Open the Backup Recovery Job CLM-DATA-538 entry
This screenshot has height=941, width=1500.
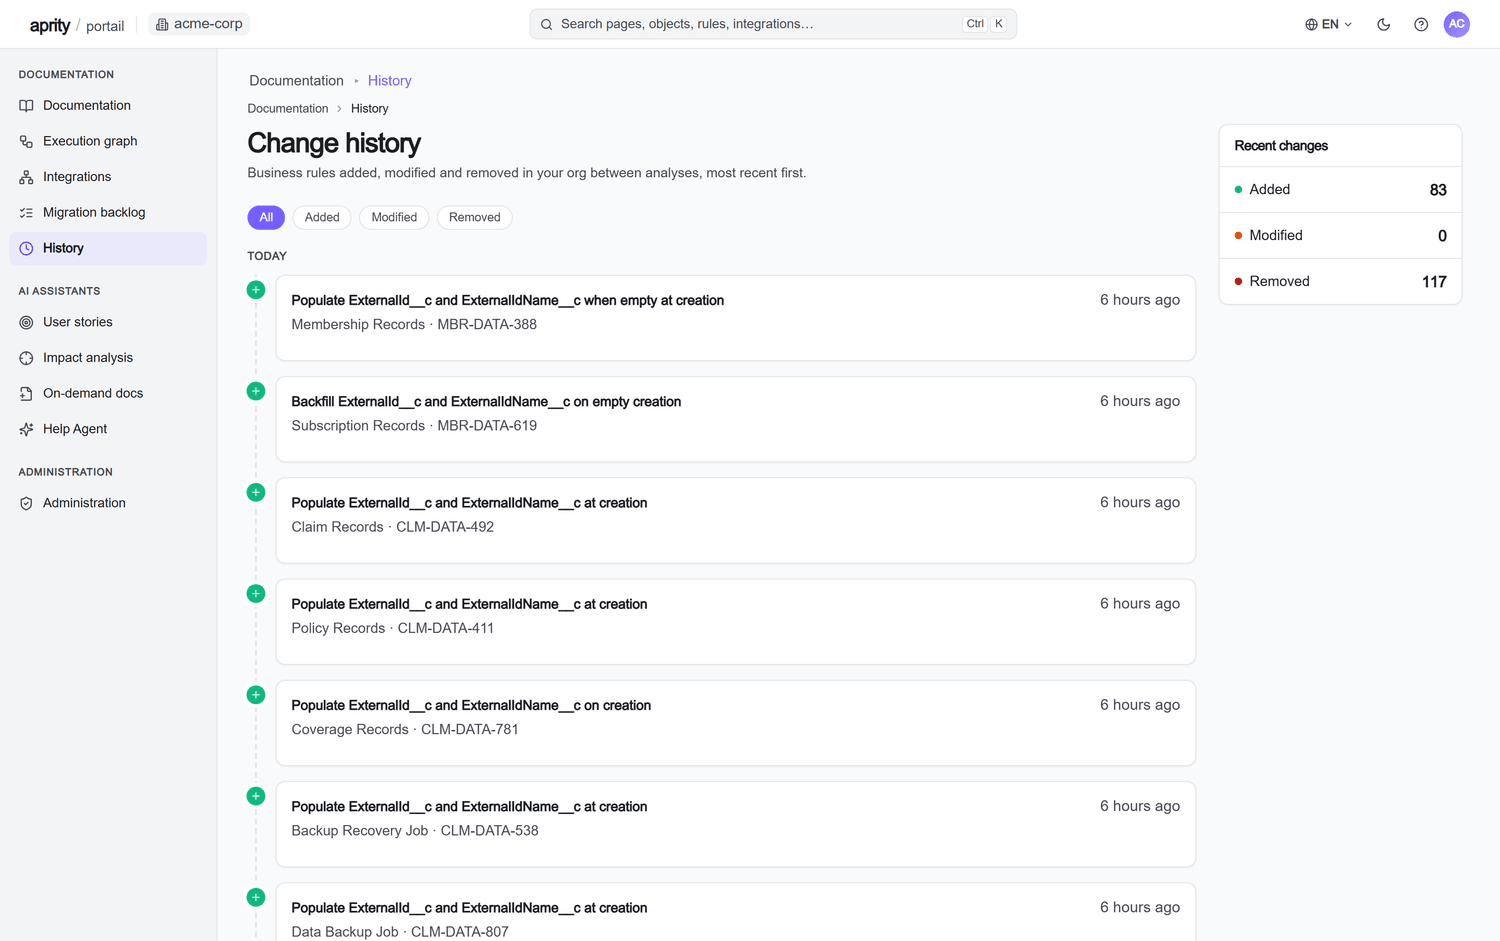(735, 824)
